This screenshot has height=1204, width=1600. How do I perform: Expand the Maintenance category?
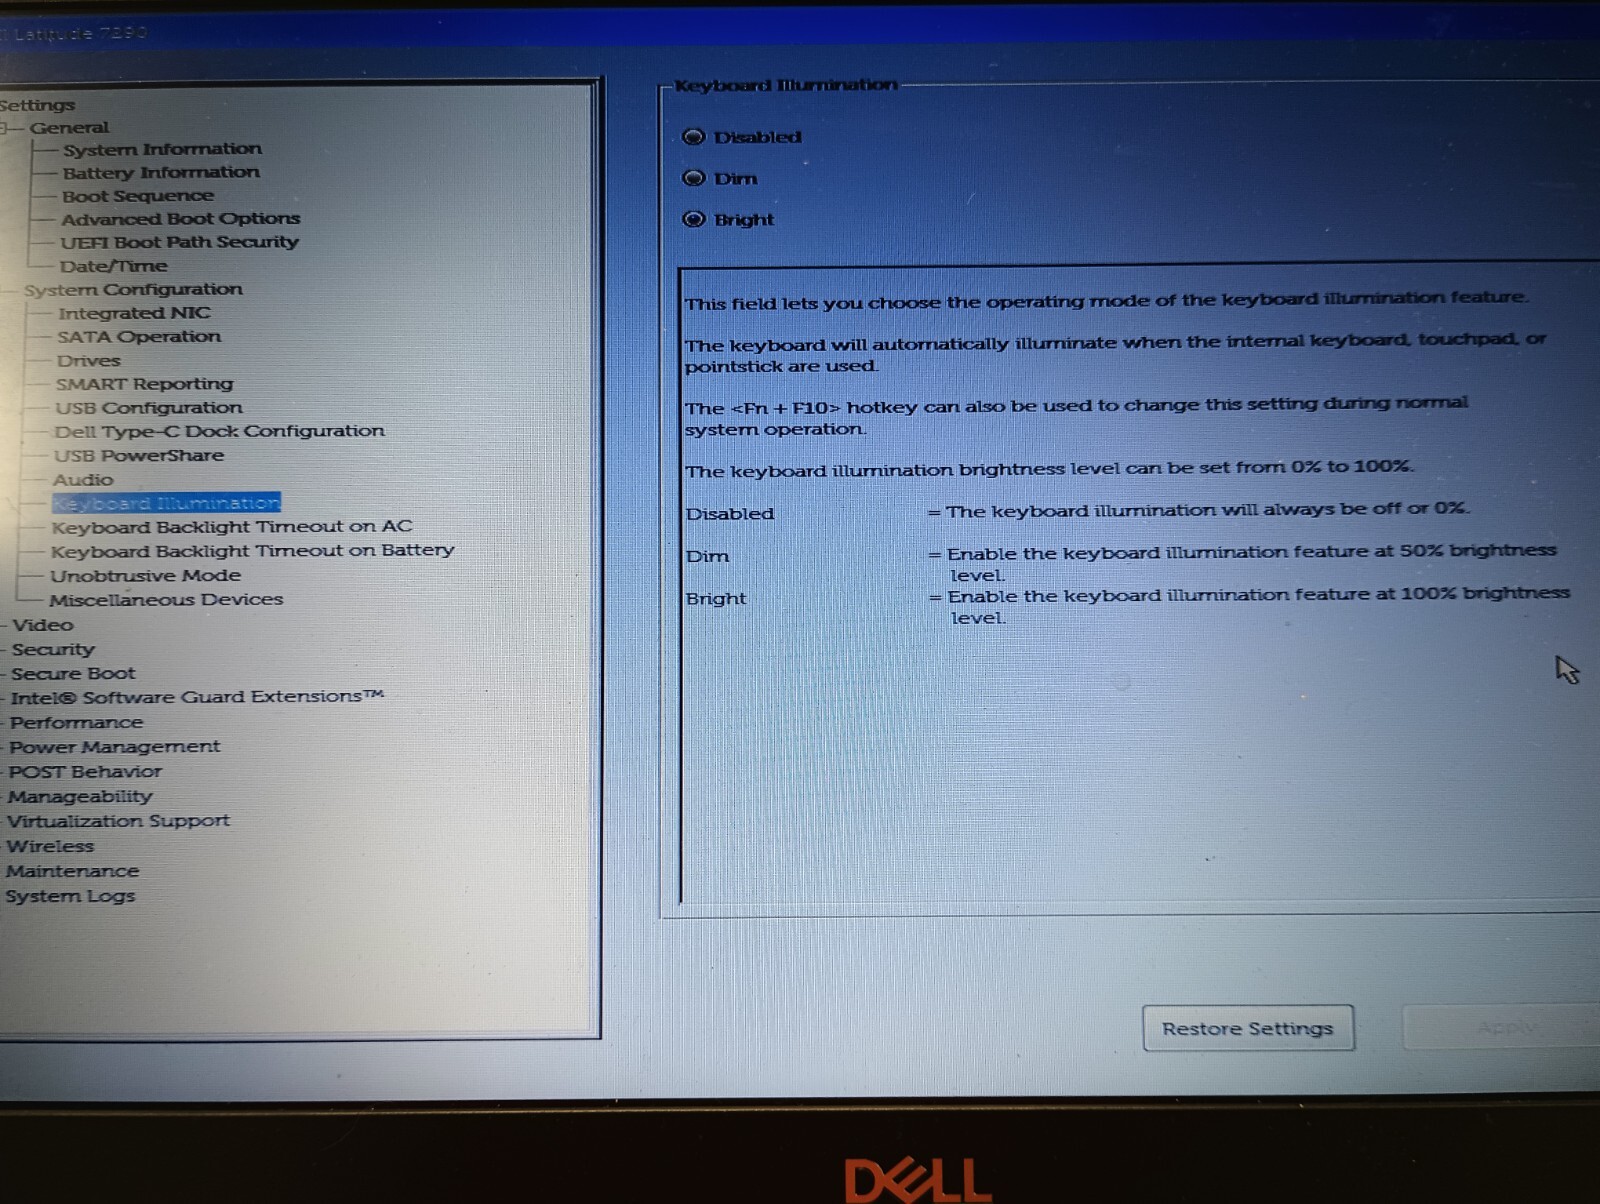(x=72, y=871)
